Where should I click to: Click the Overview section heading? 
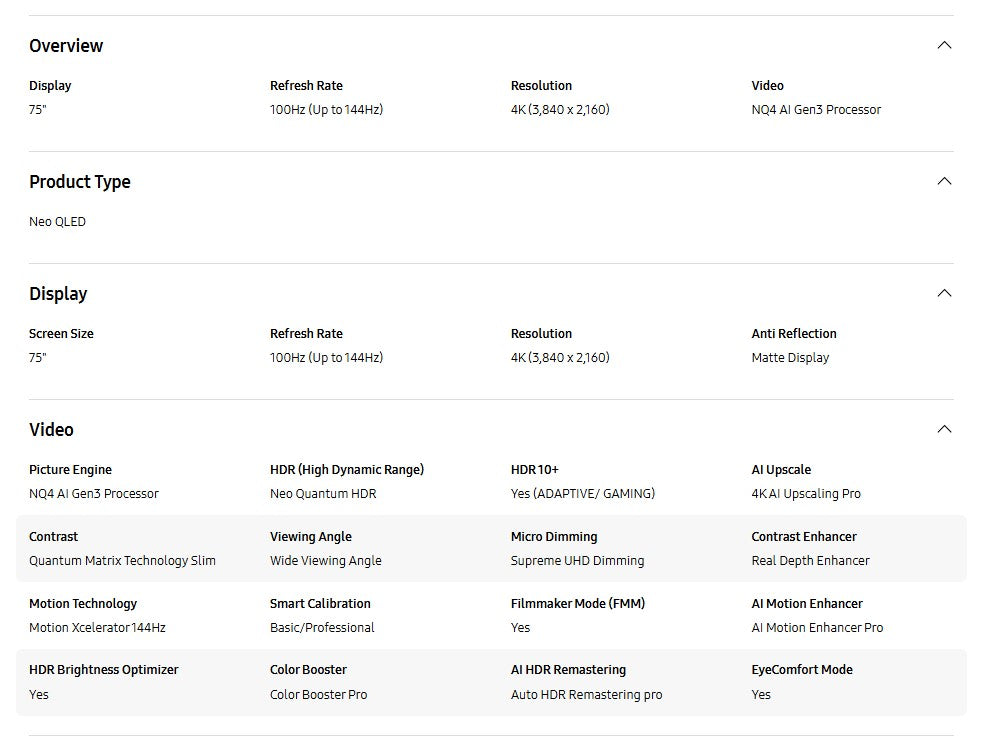(66, 46)
